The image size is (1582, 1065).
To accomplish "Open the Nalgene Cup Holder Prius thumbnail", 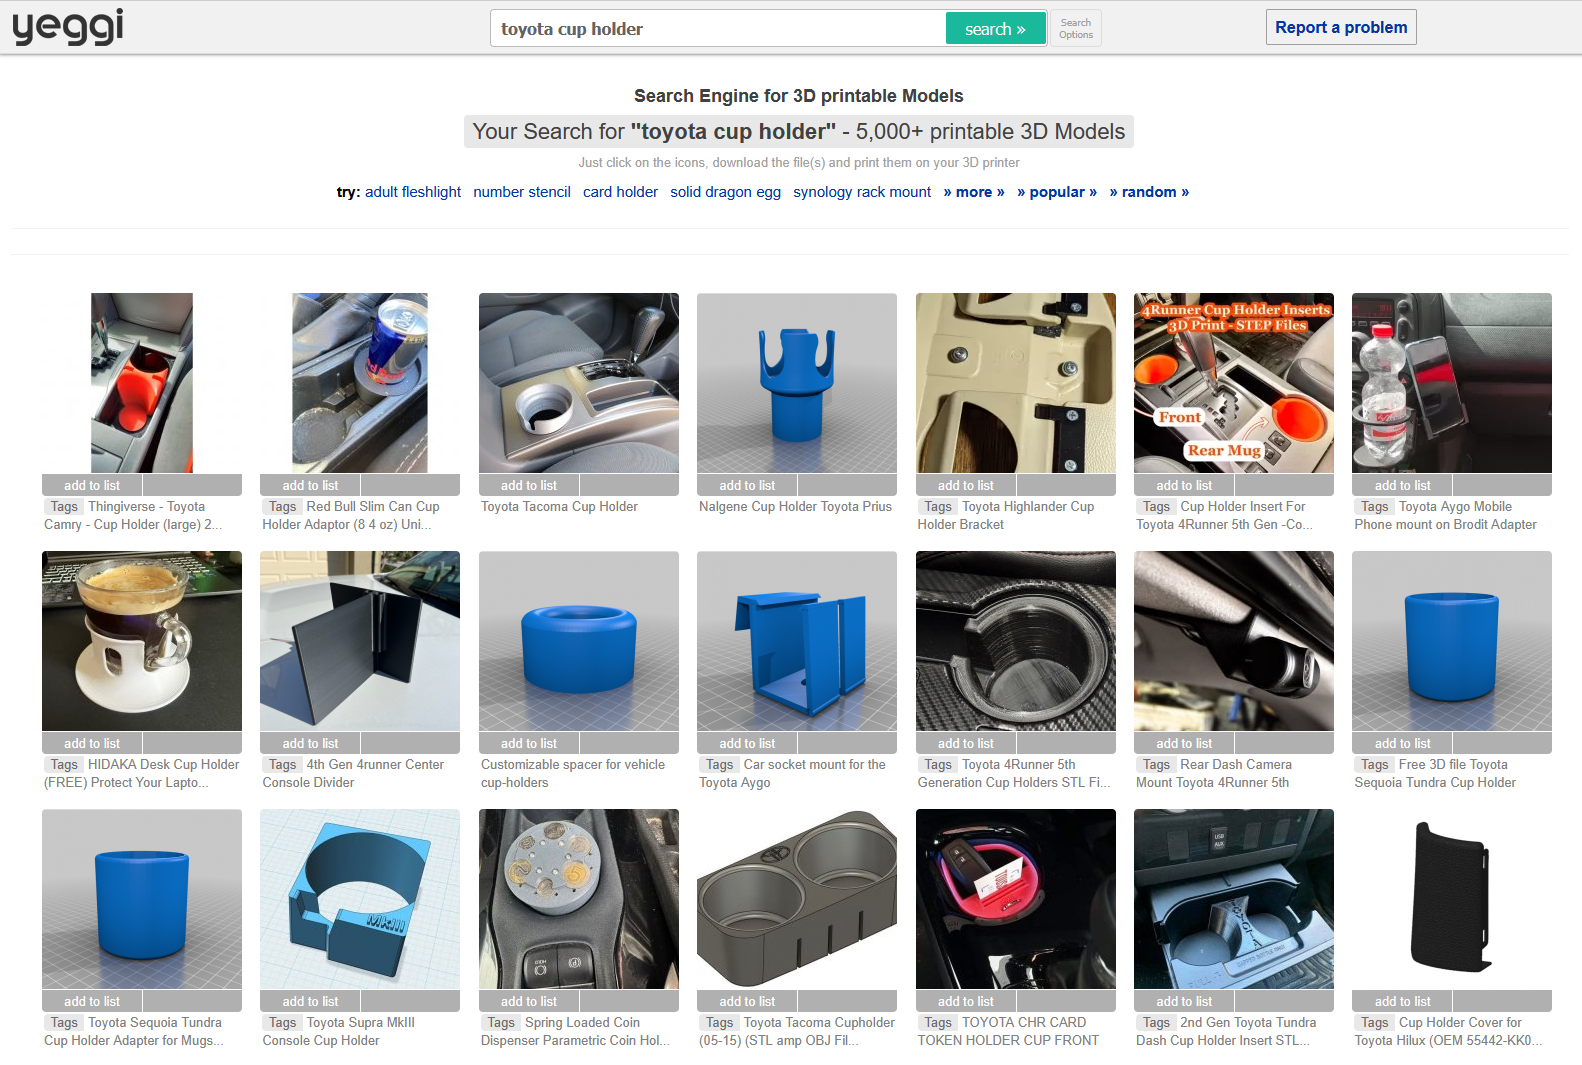I will (797, 383).
